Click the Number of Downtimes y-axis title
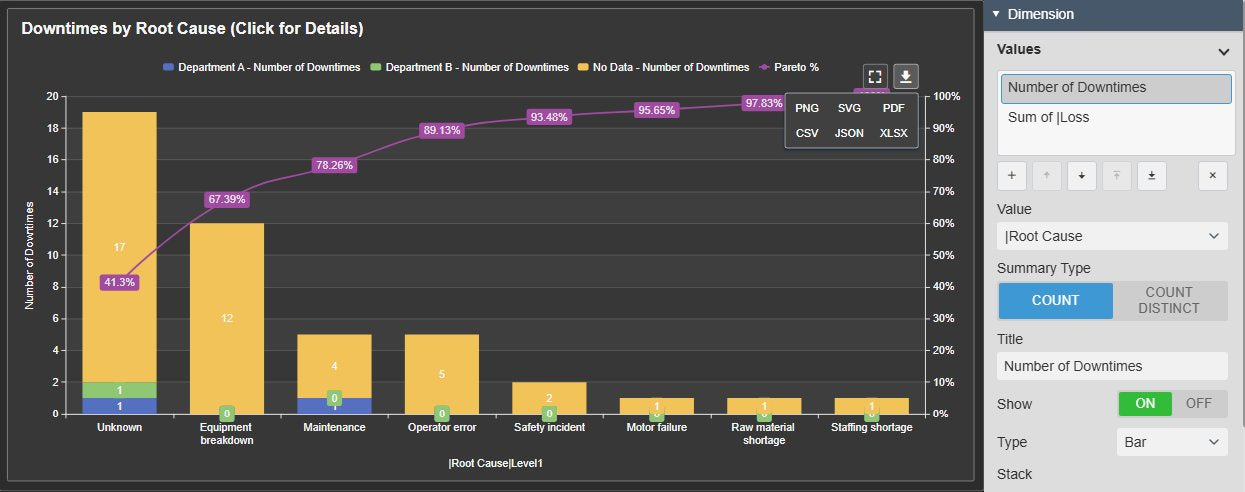The width and height of the screenshot is (1245, 492). tap(30, 255)
